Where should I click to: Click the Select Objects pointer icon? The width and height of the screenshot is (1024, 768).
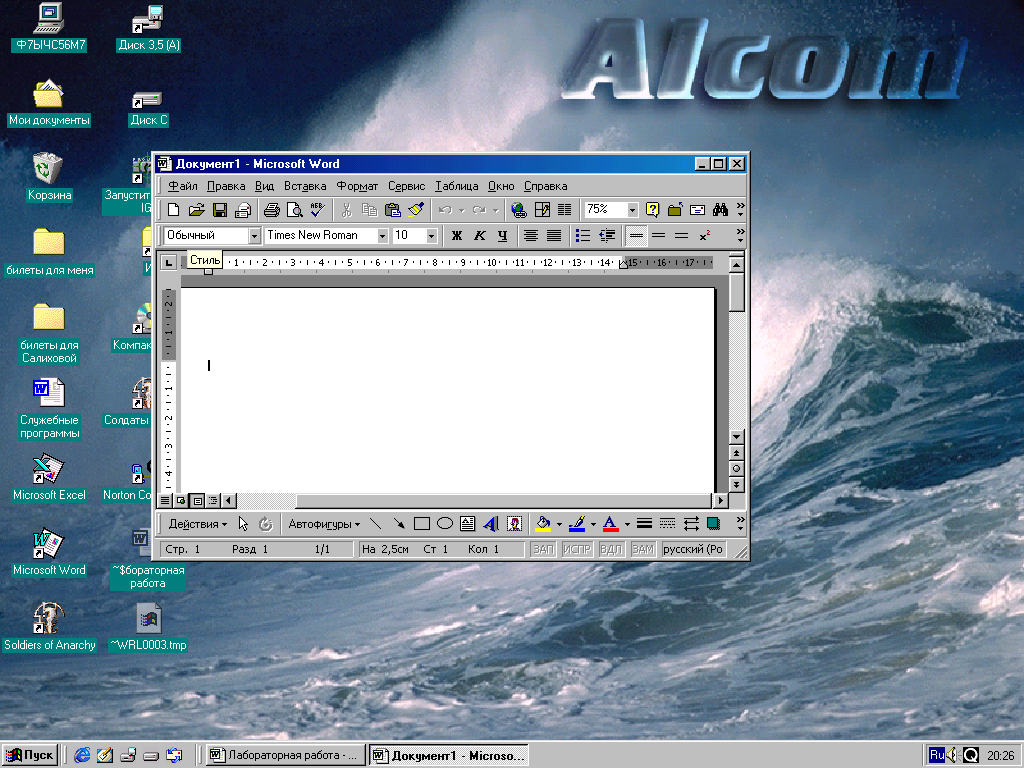pyautogui.click(x=243, y=524)
